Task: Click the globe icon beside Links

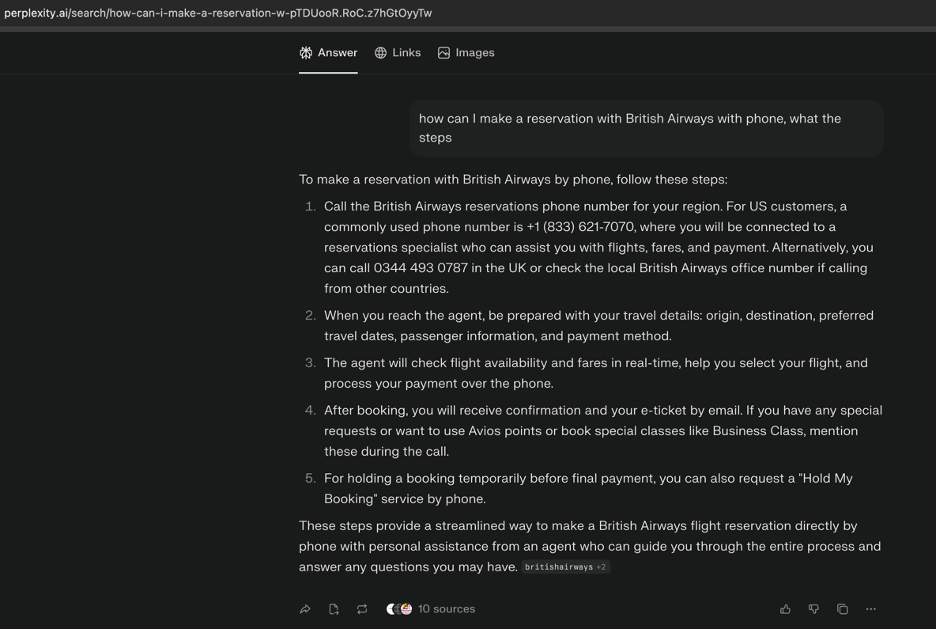Action: pyautogui.click(x=381, y=53)
